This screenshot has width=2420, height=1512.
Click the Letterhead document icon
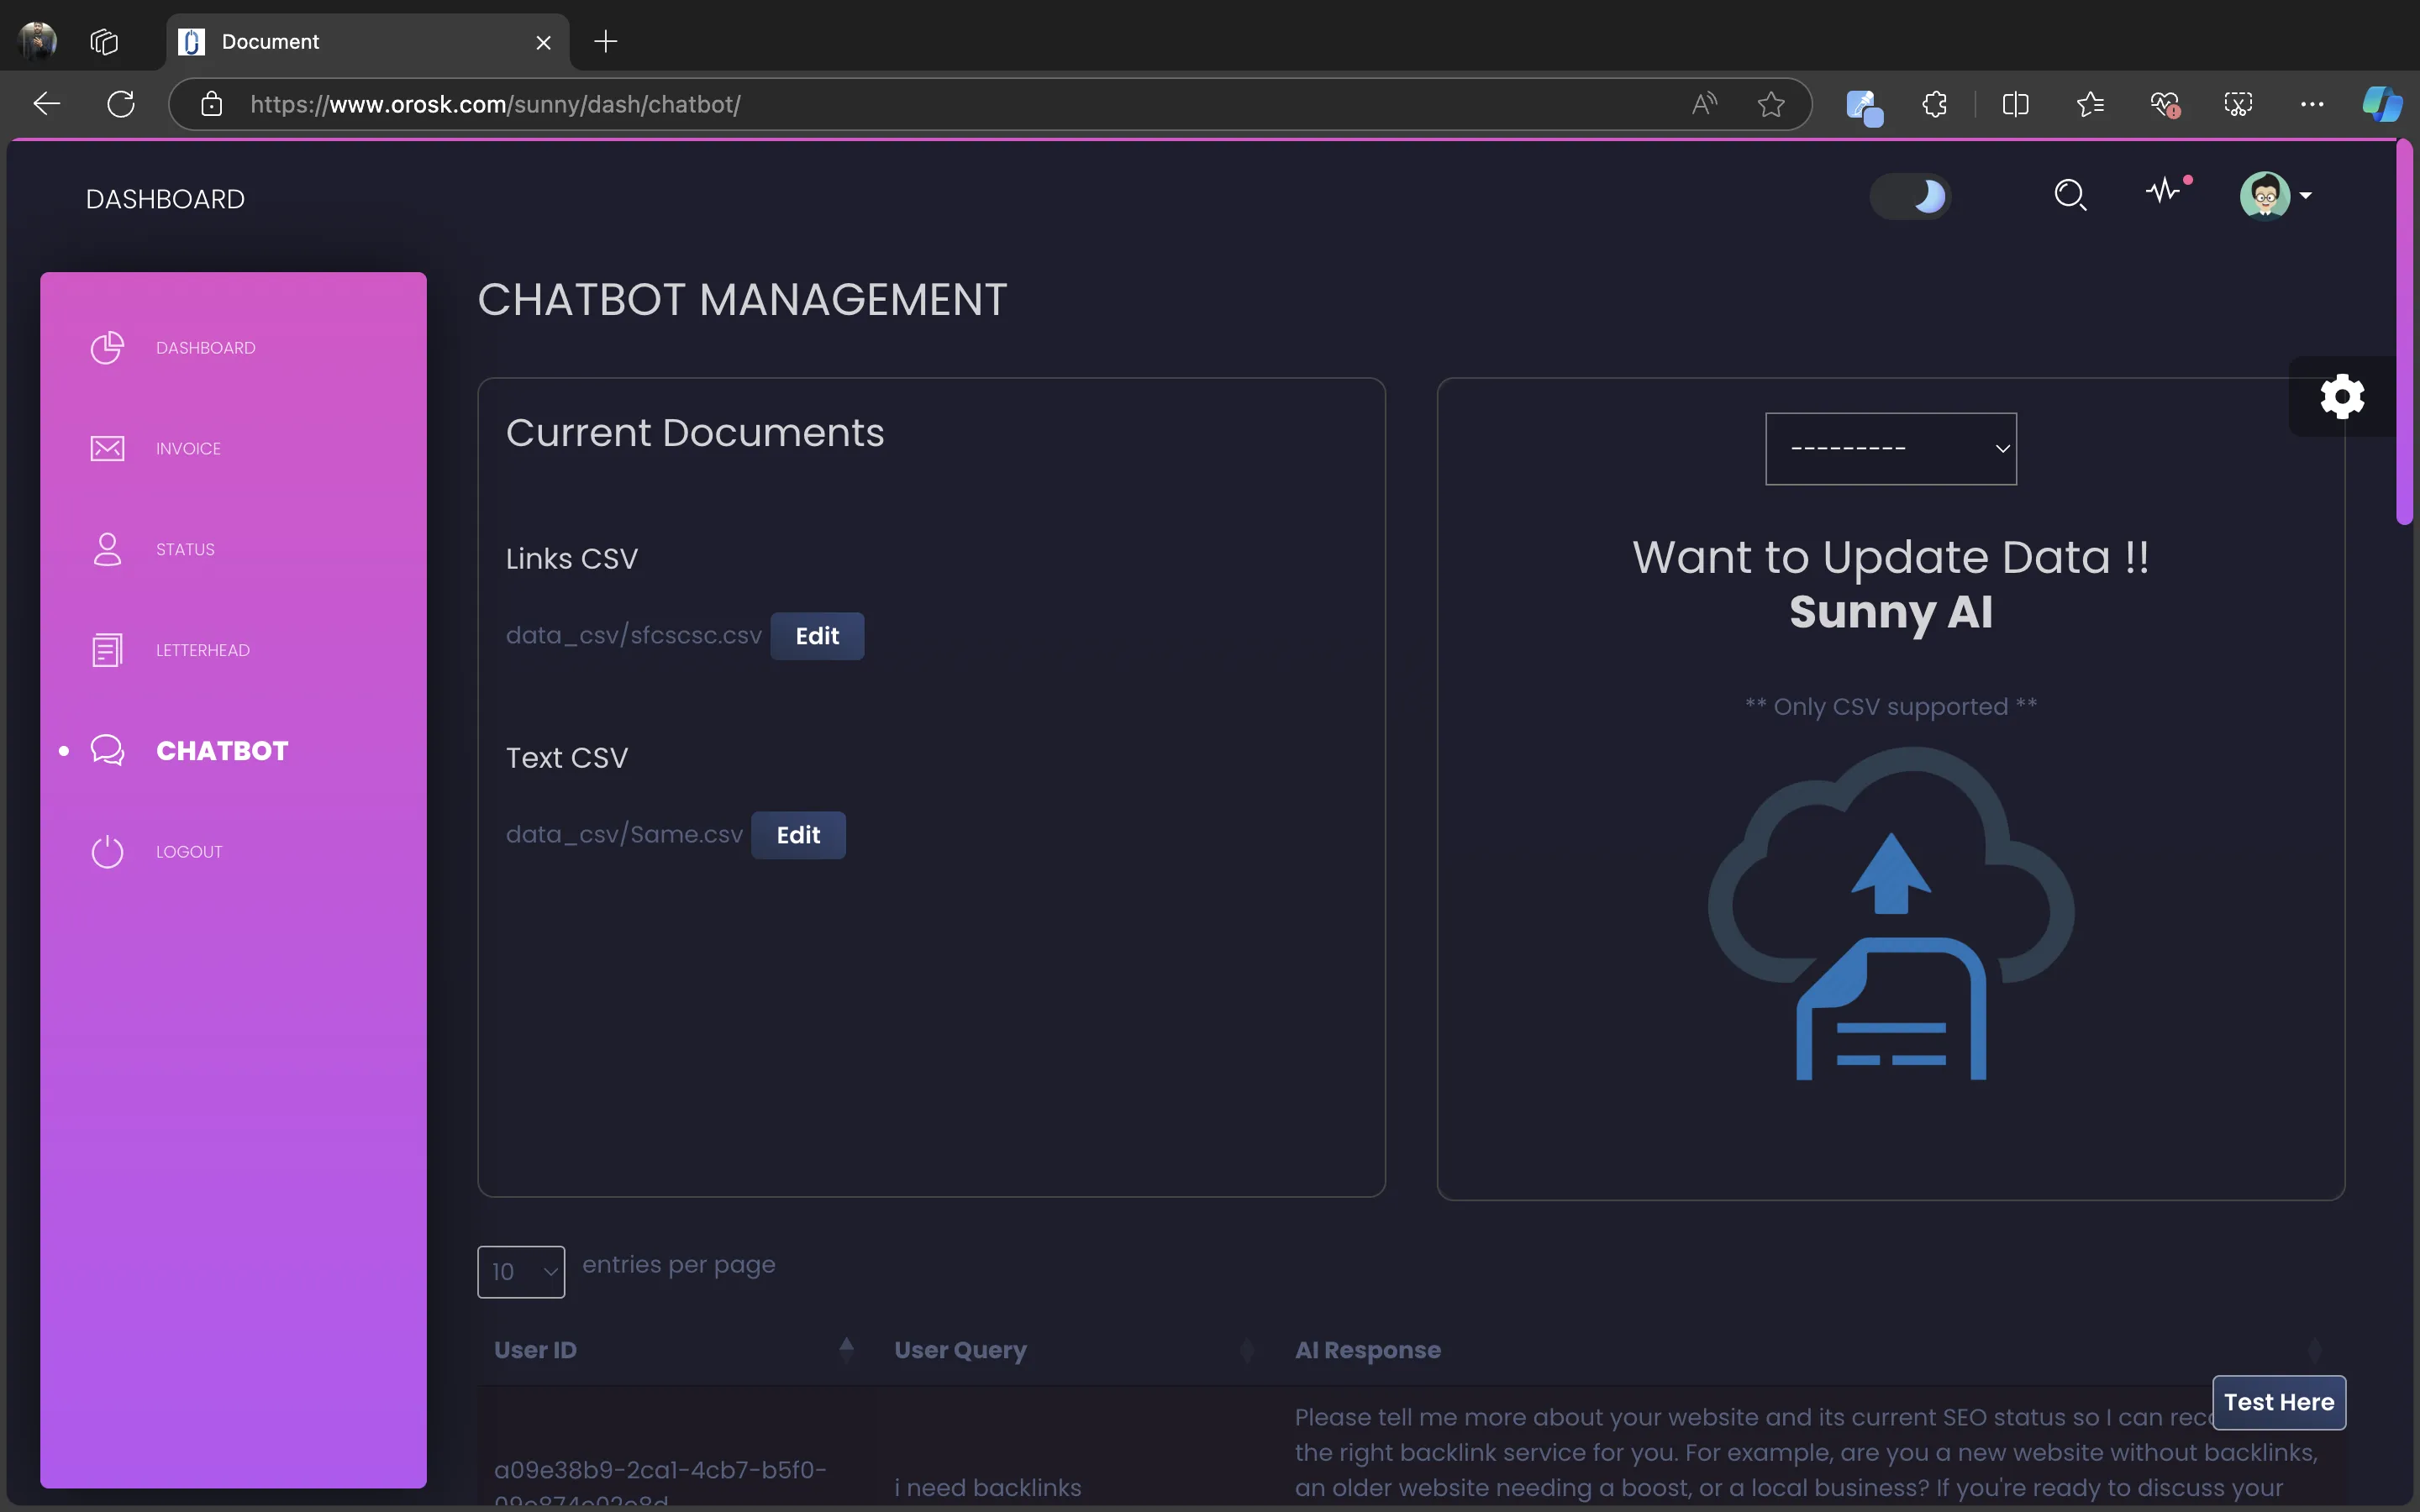107,650
